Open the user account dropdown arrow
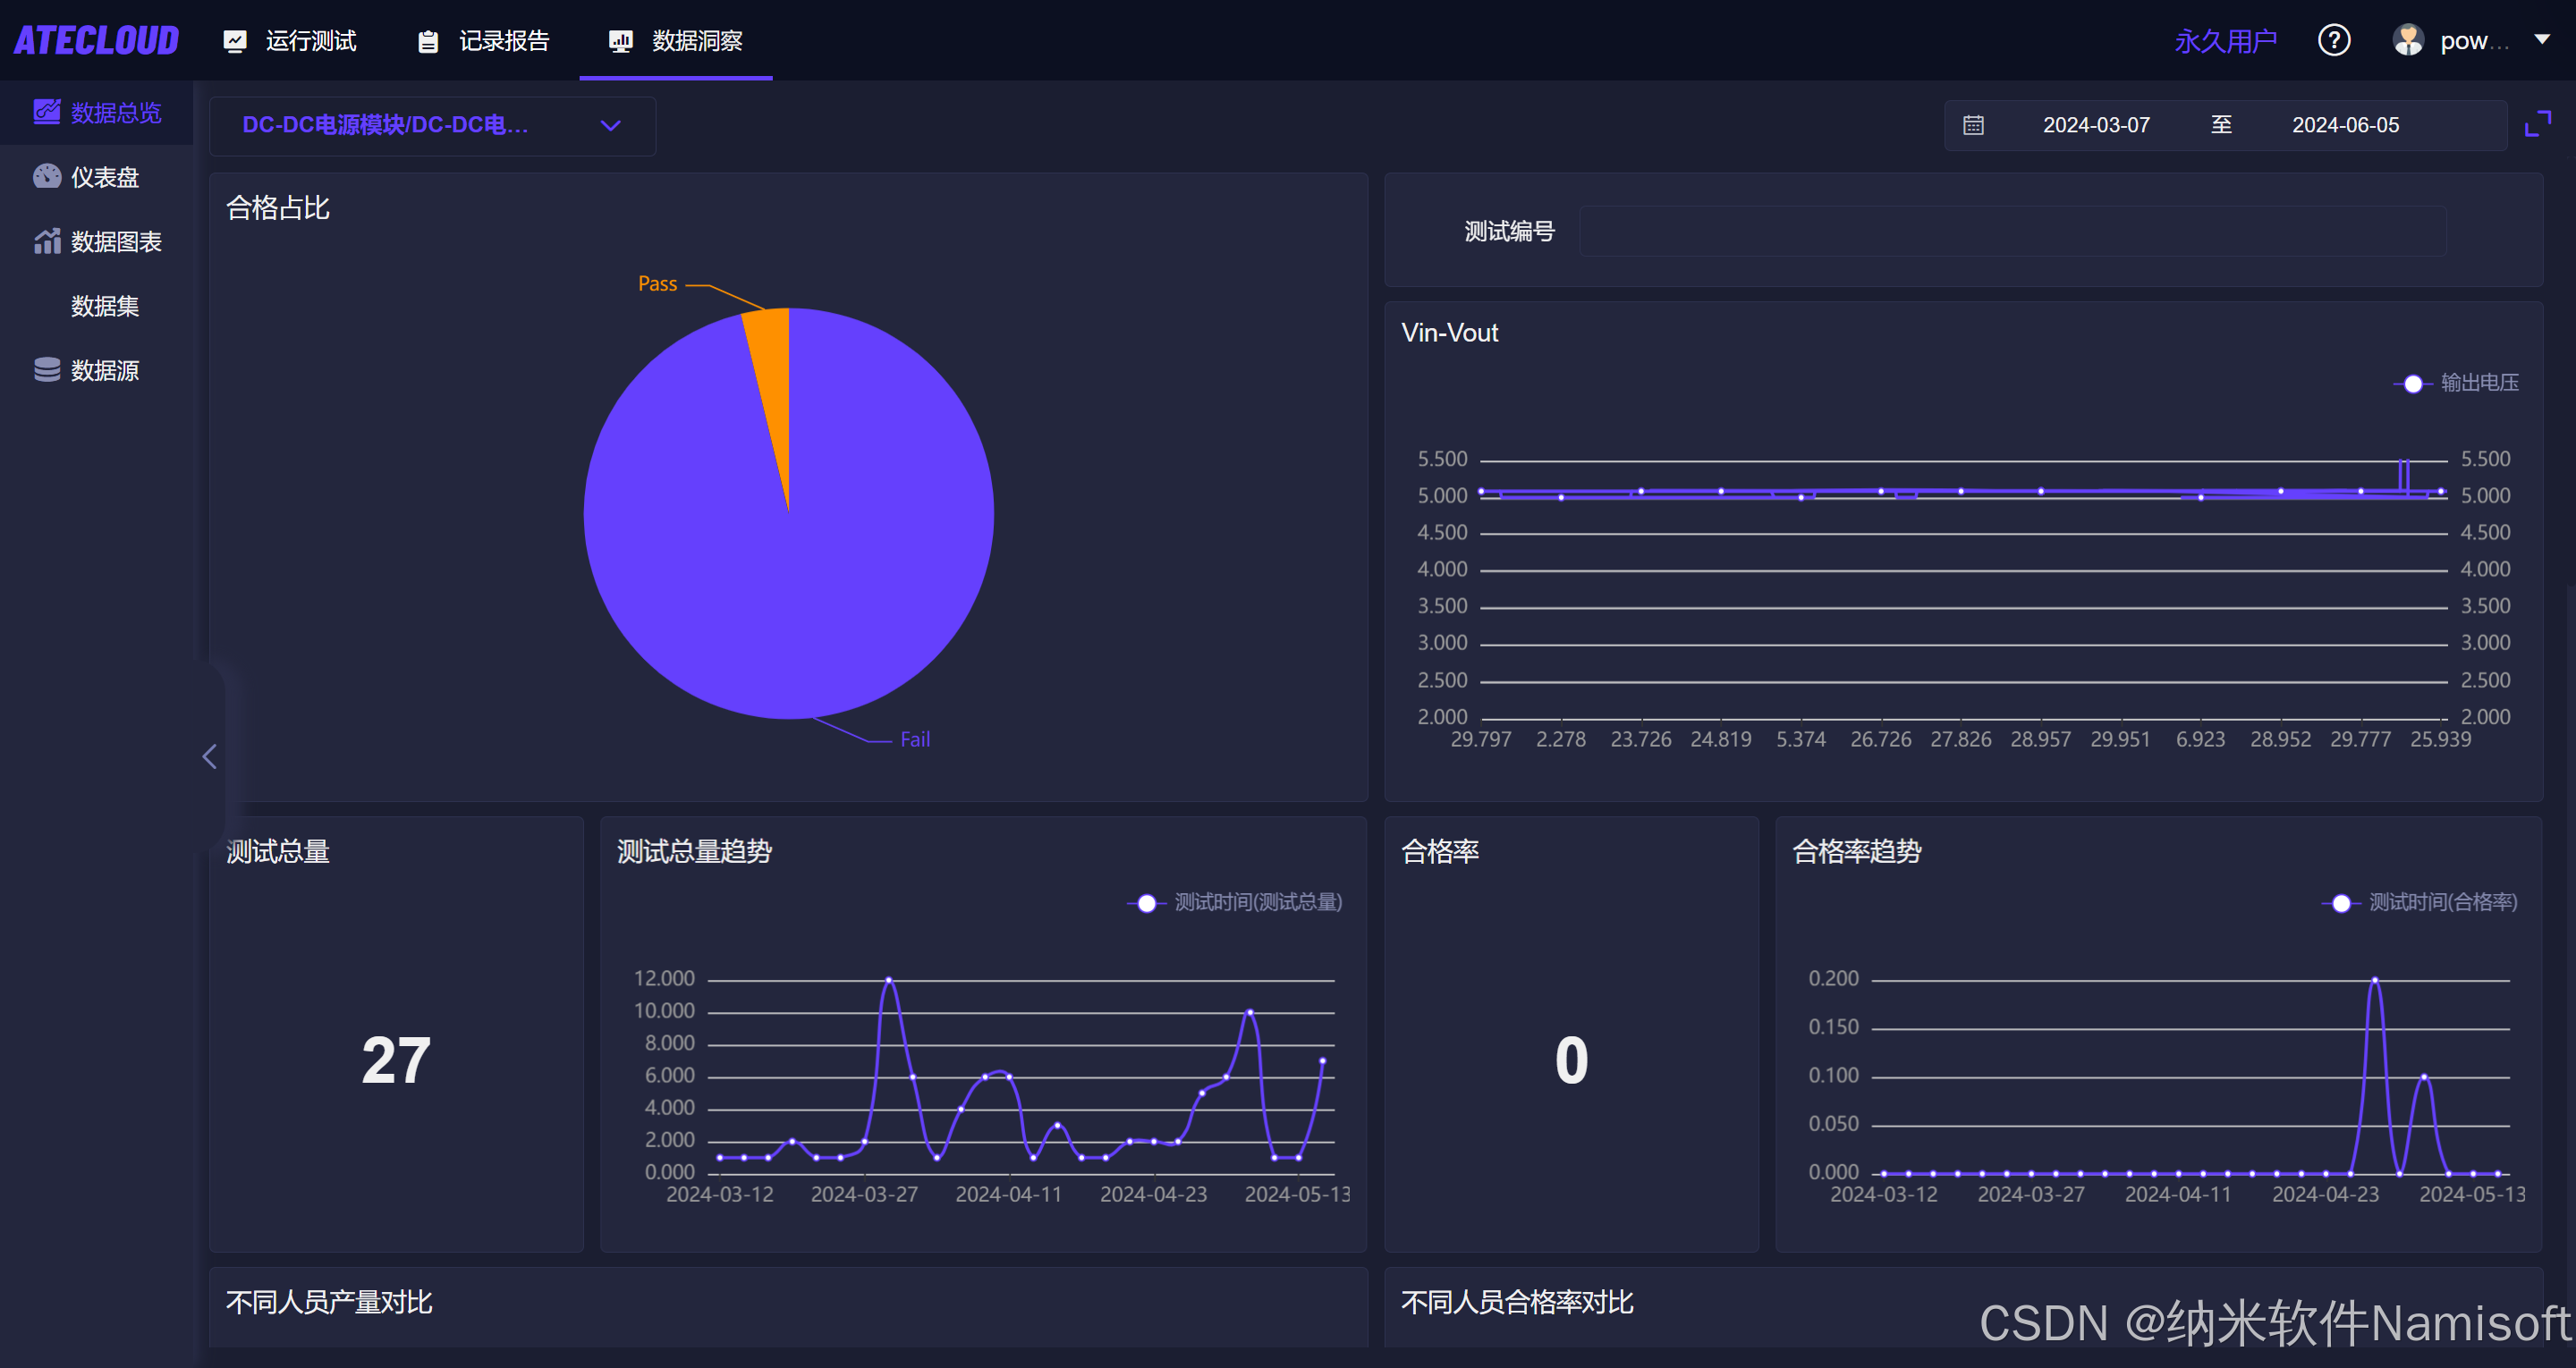This screenshot has width=2576, height=1368. 2541,40
